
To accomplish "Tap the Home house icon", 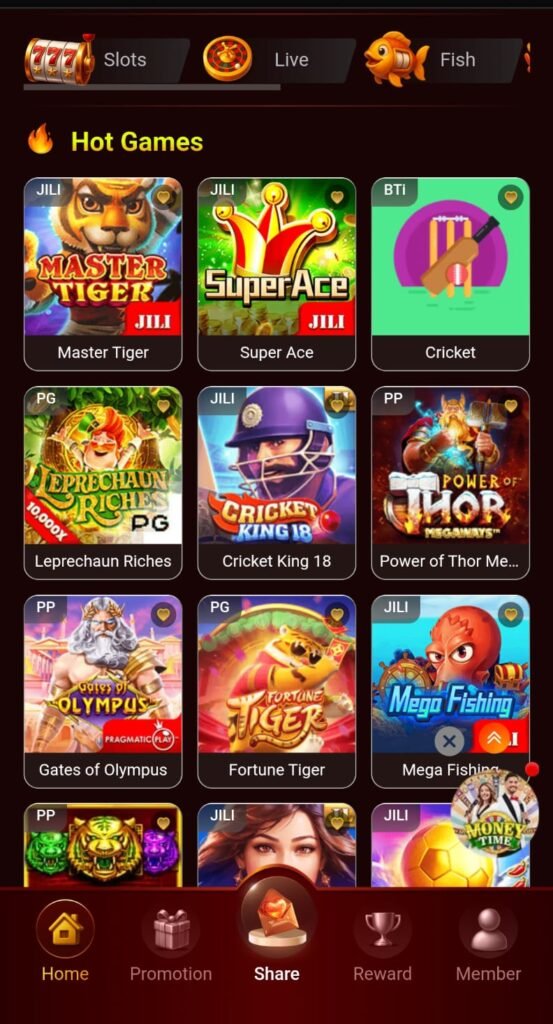I will coord(65,929).
